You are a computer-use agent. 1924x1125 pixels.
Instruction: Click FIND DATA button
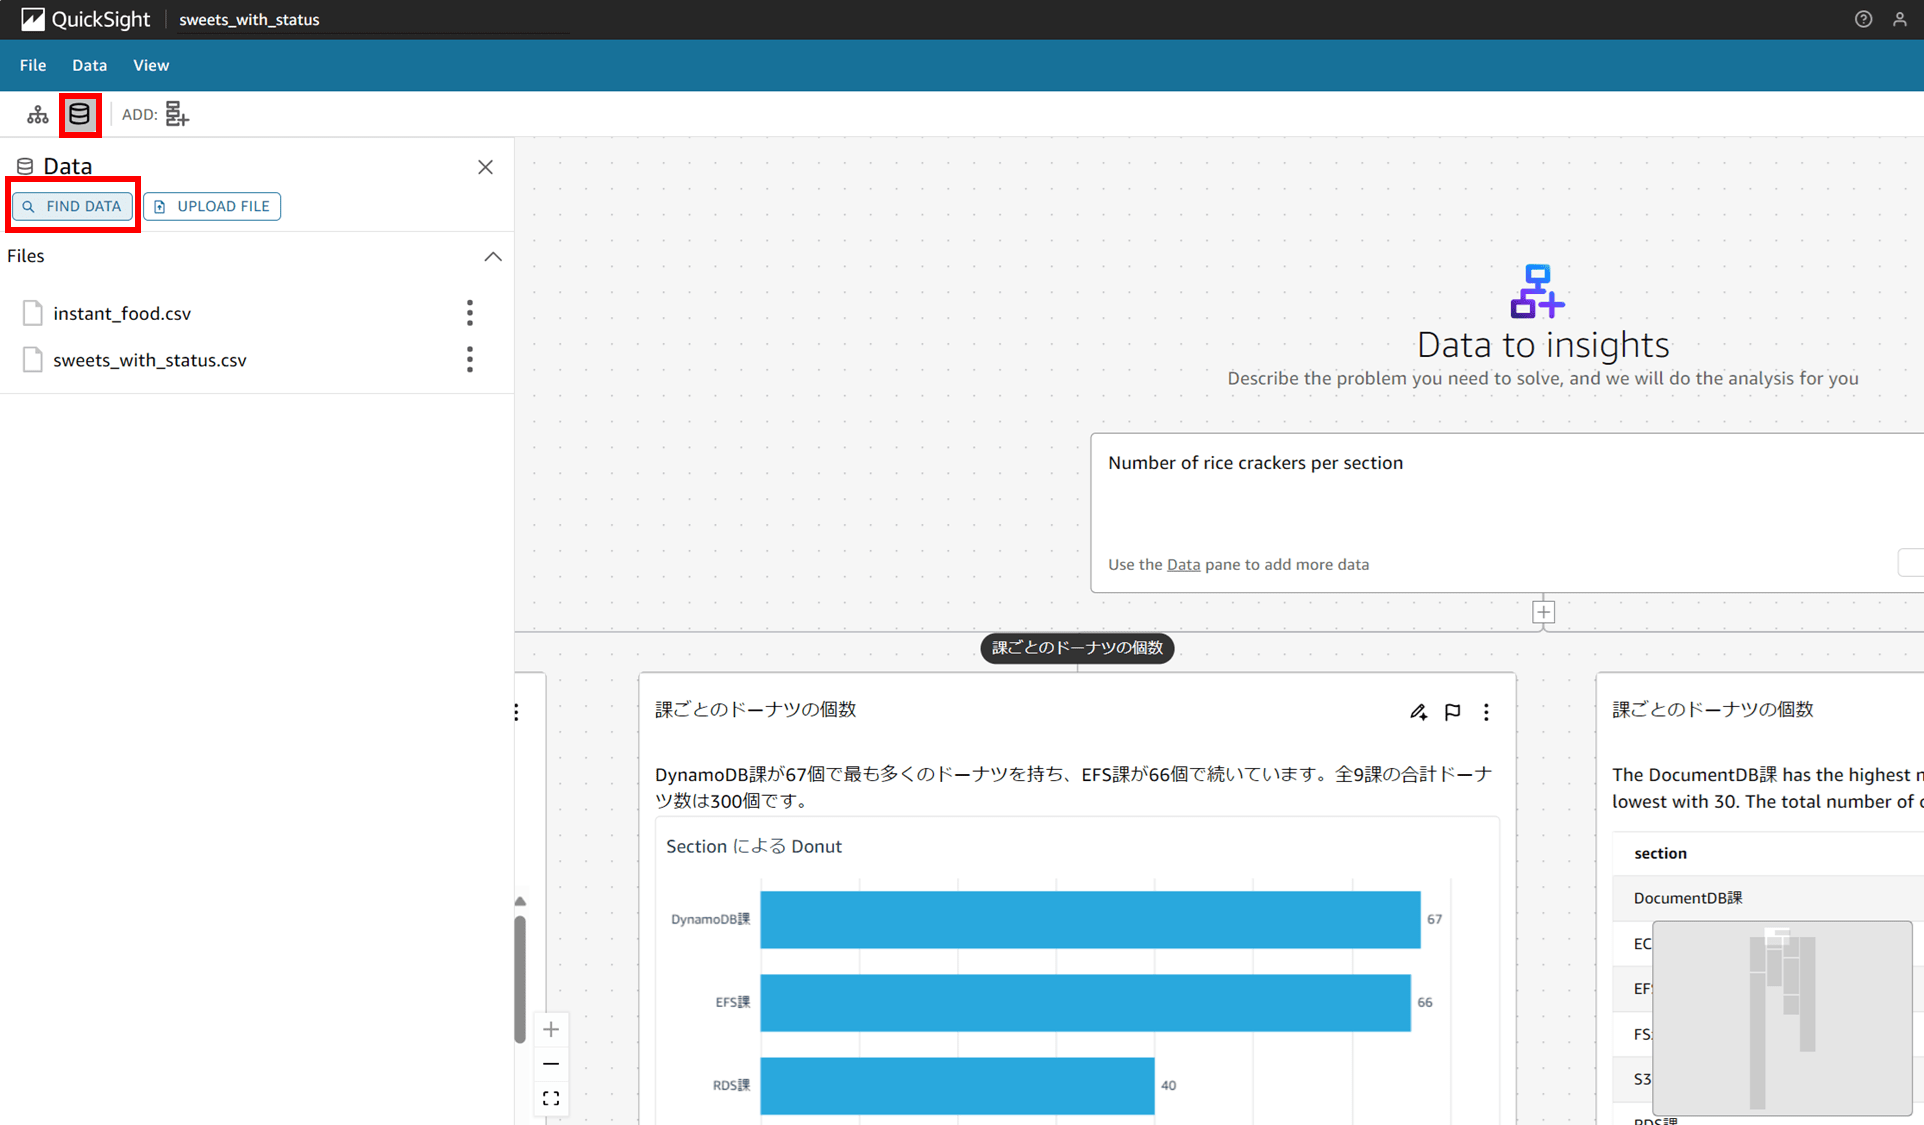[x=73, y=206]
